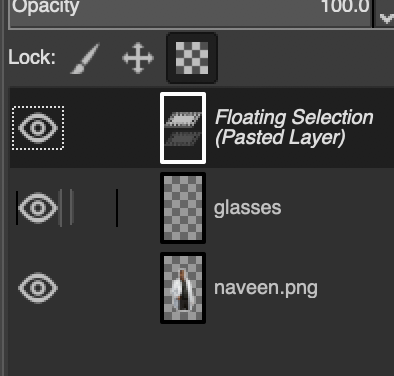Click the Opacity label text
Screen dimensions: 394x376
click(x=45, y=7)
